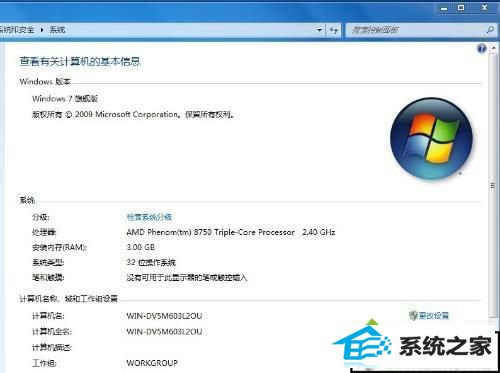Click the 更改设置 link

pyautogui.click(x=434, y=315)
